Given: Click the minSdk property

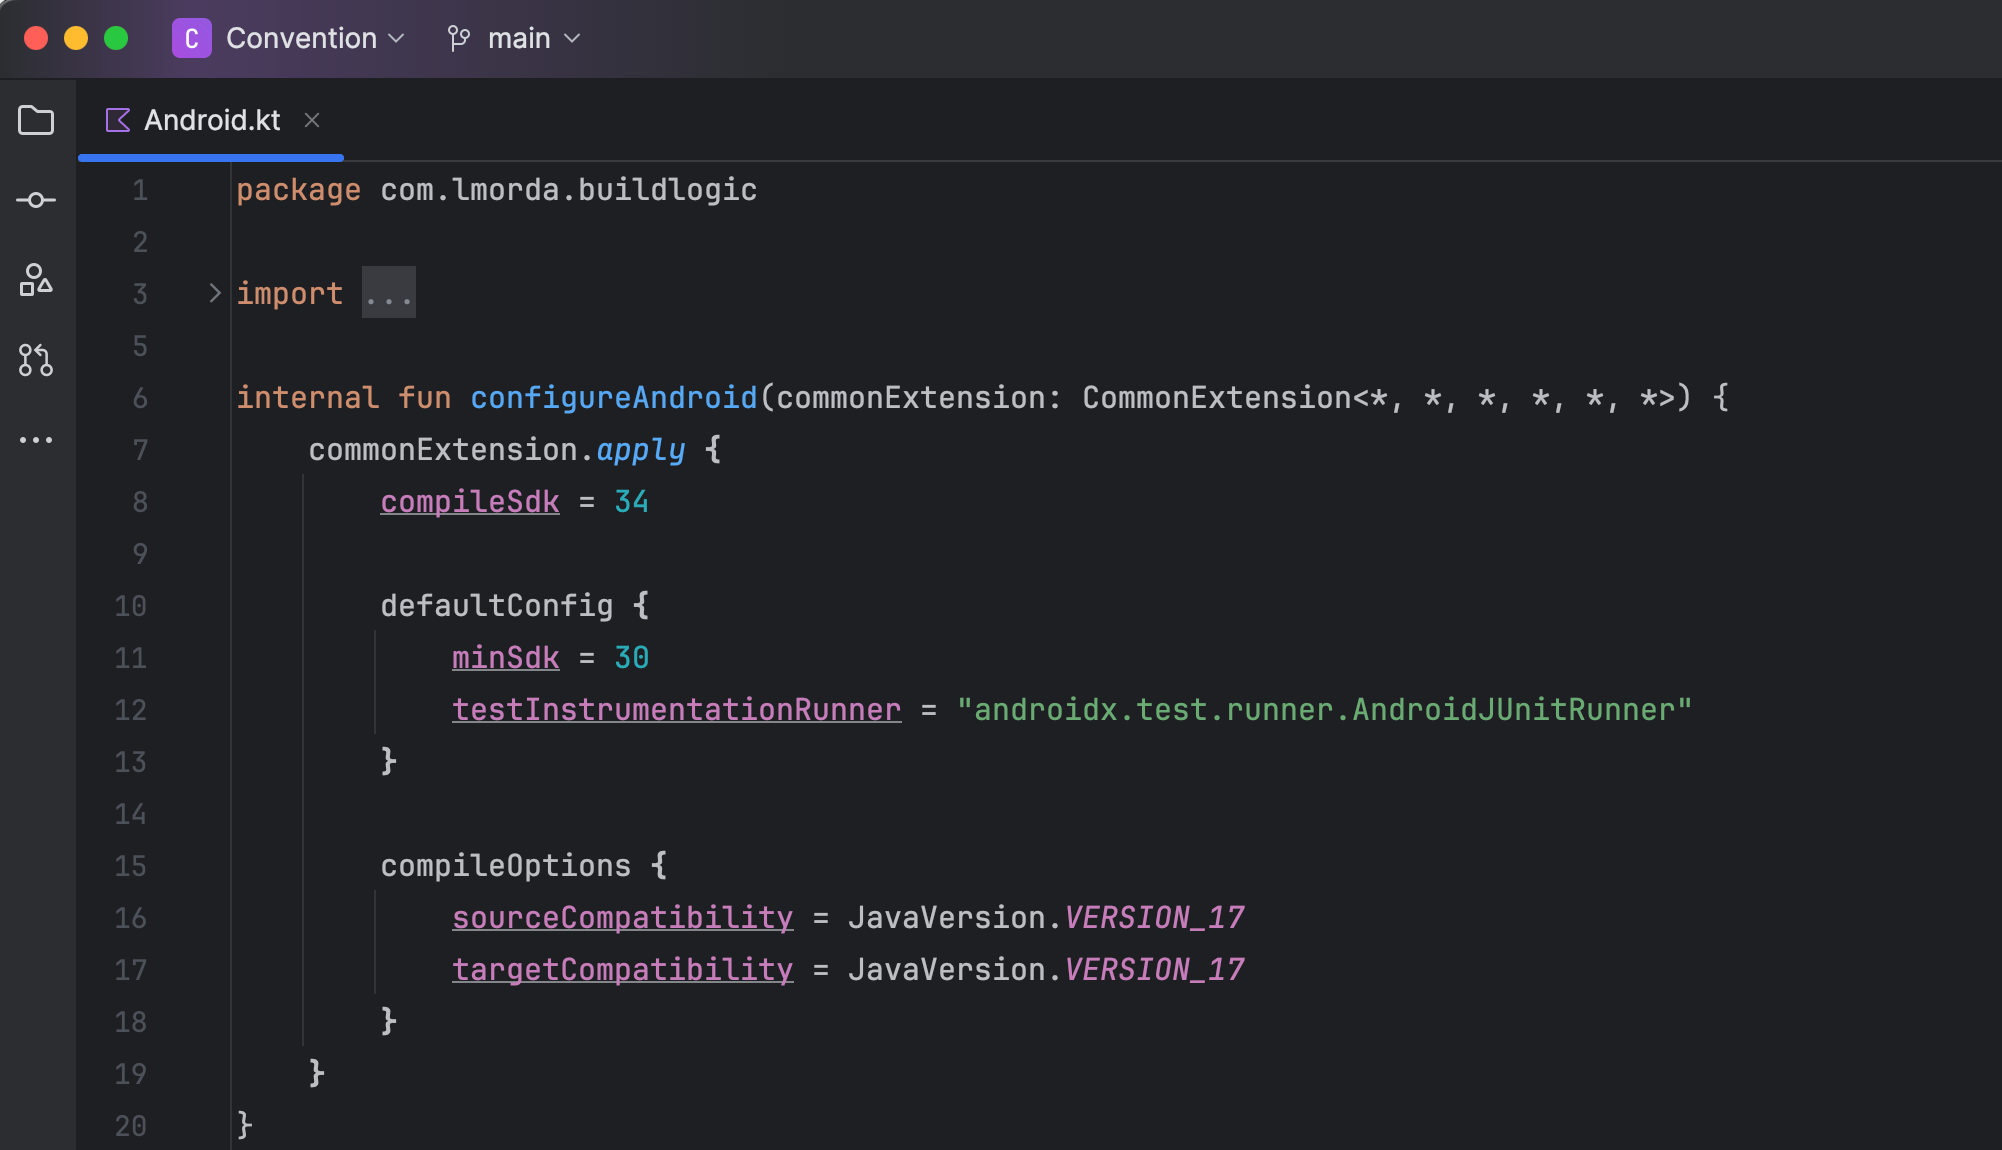Looking at the screenshot, I should point(506,658).
